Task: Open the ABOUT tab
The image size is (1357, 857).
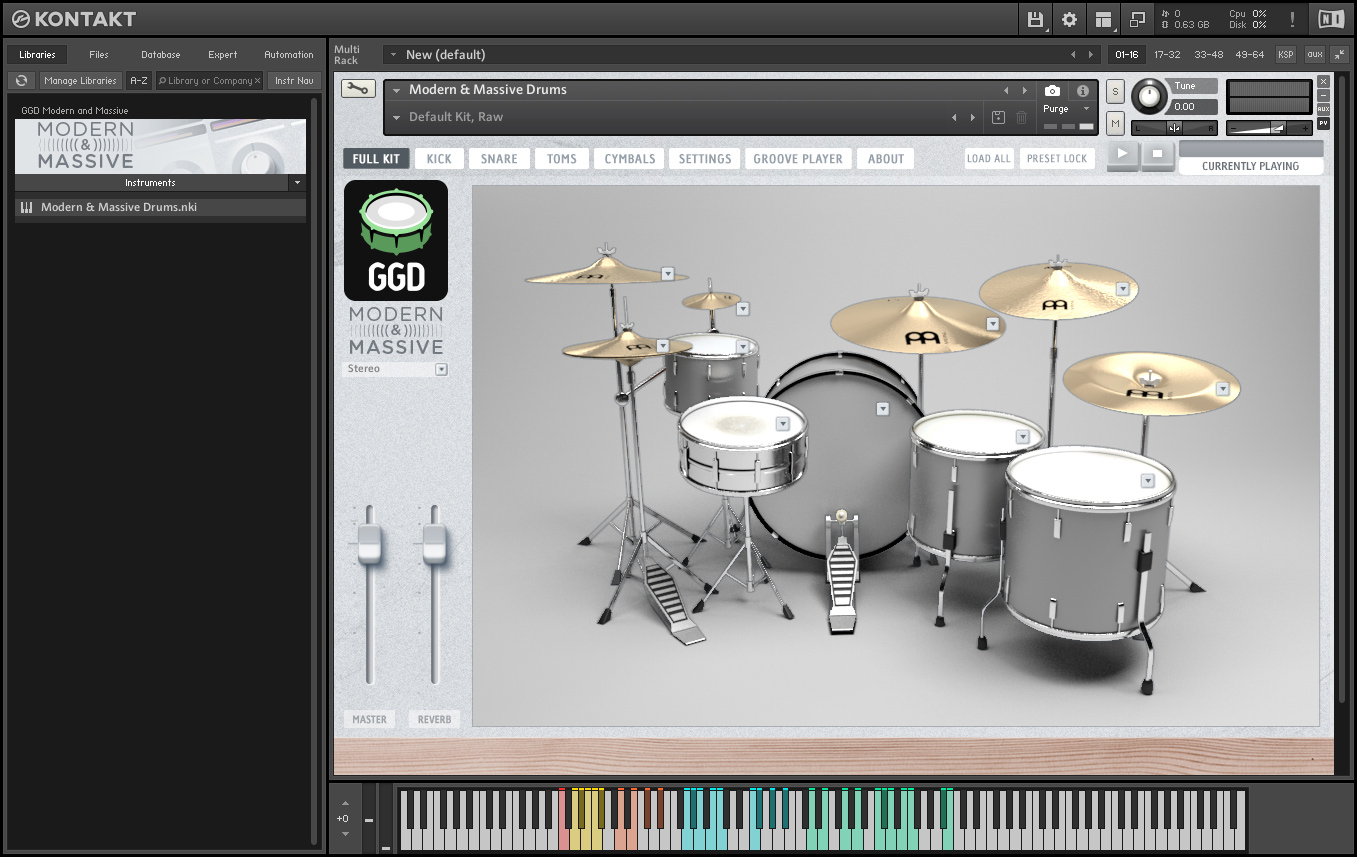Action: [886, 158]
